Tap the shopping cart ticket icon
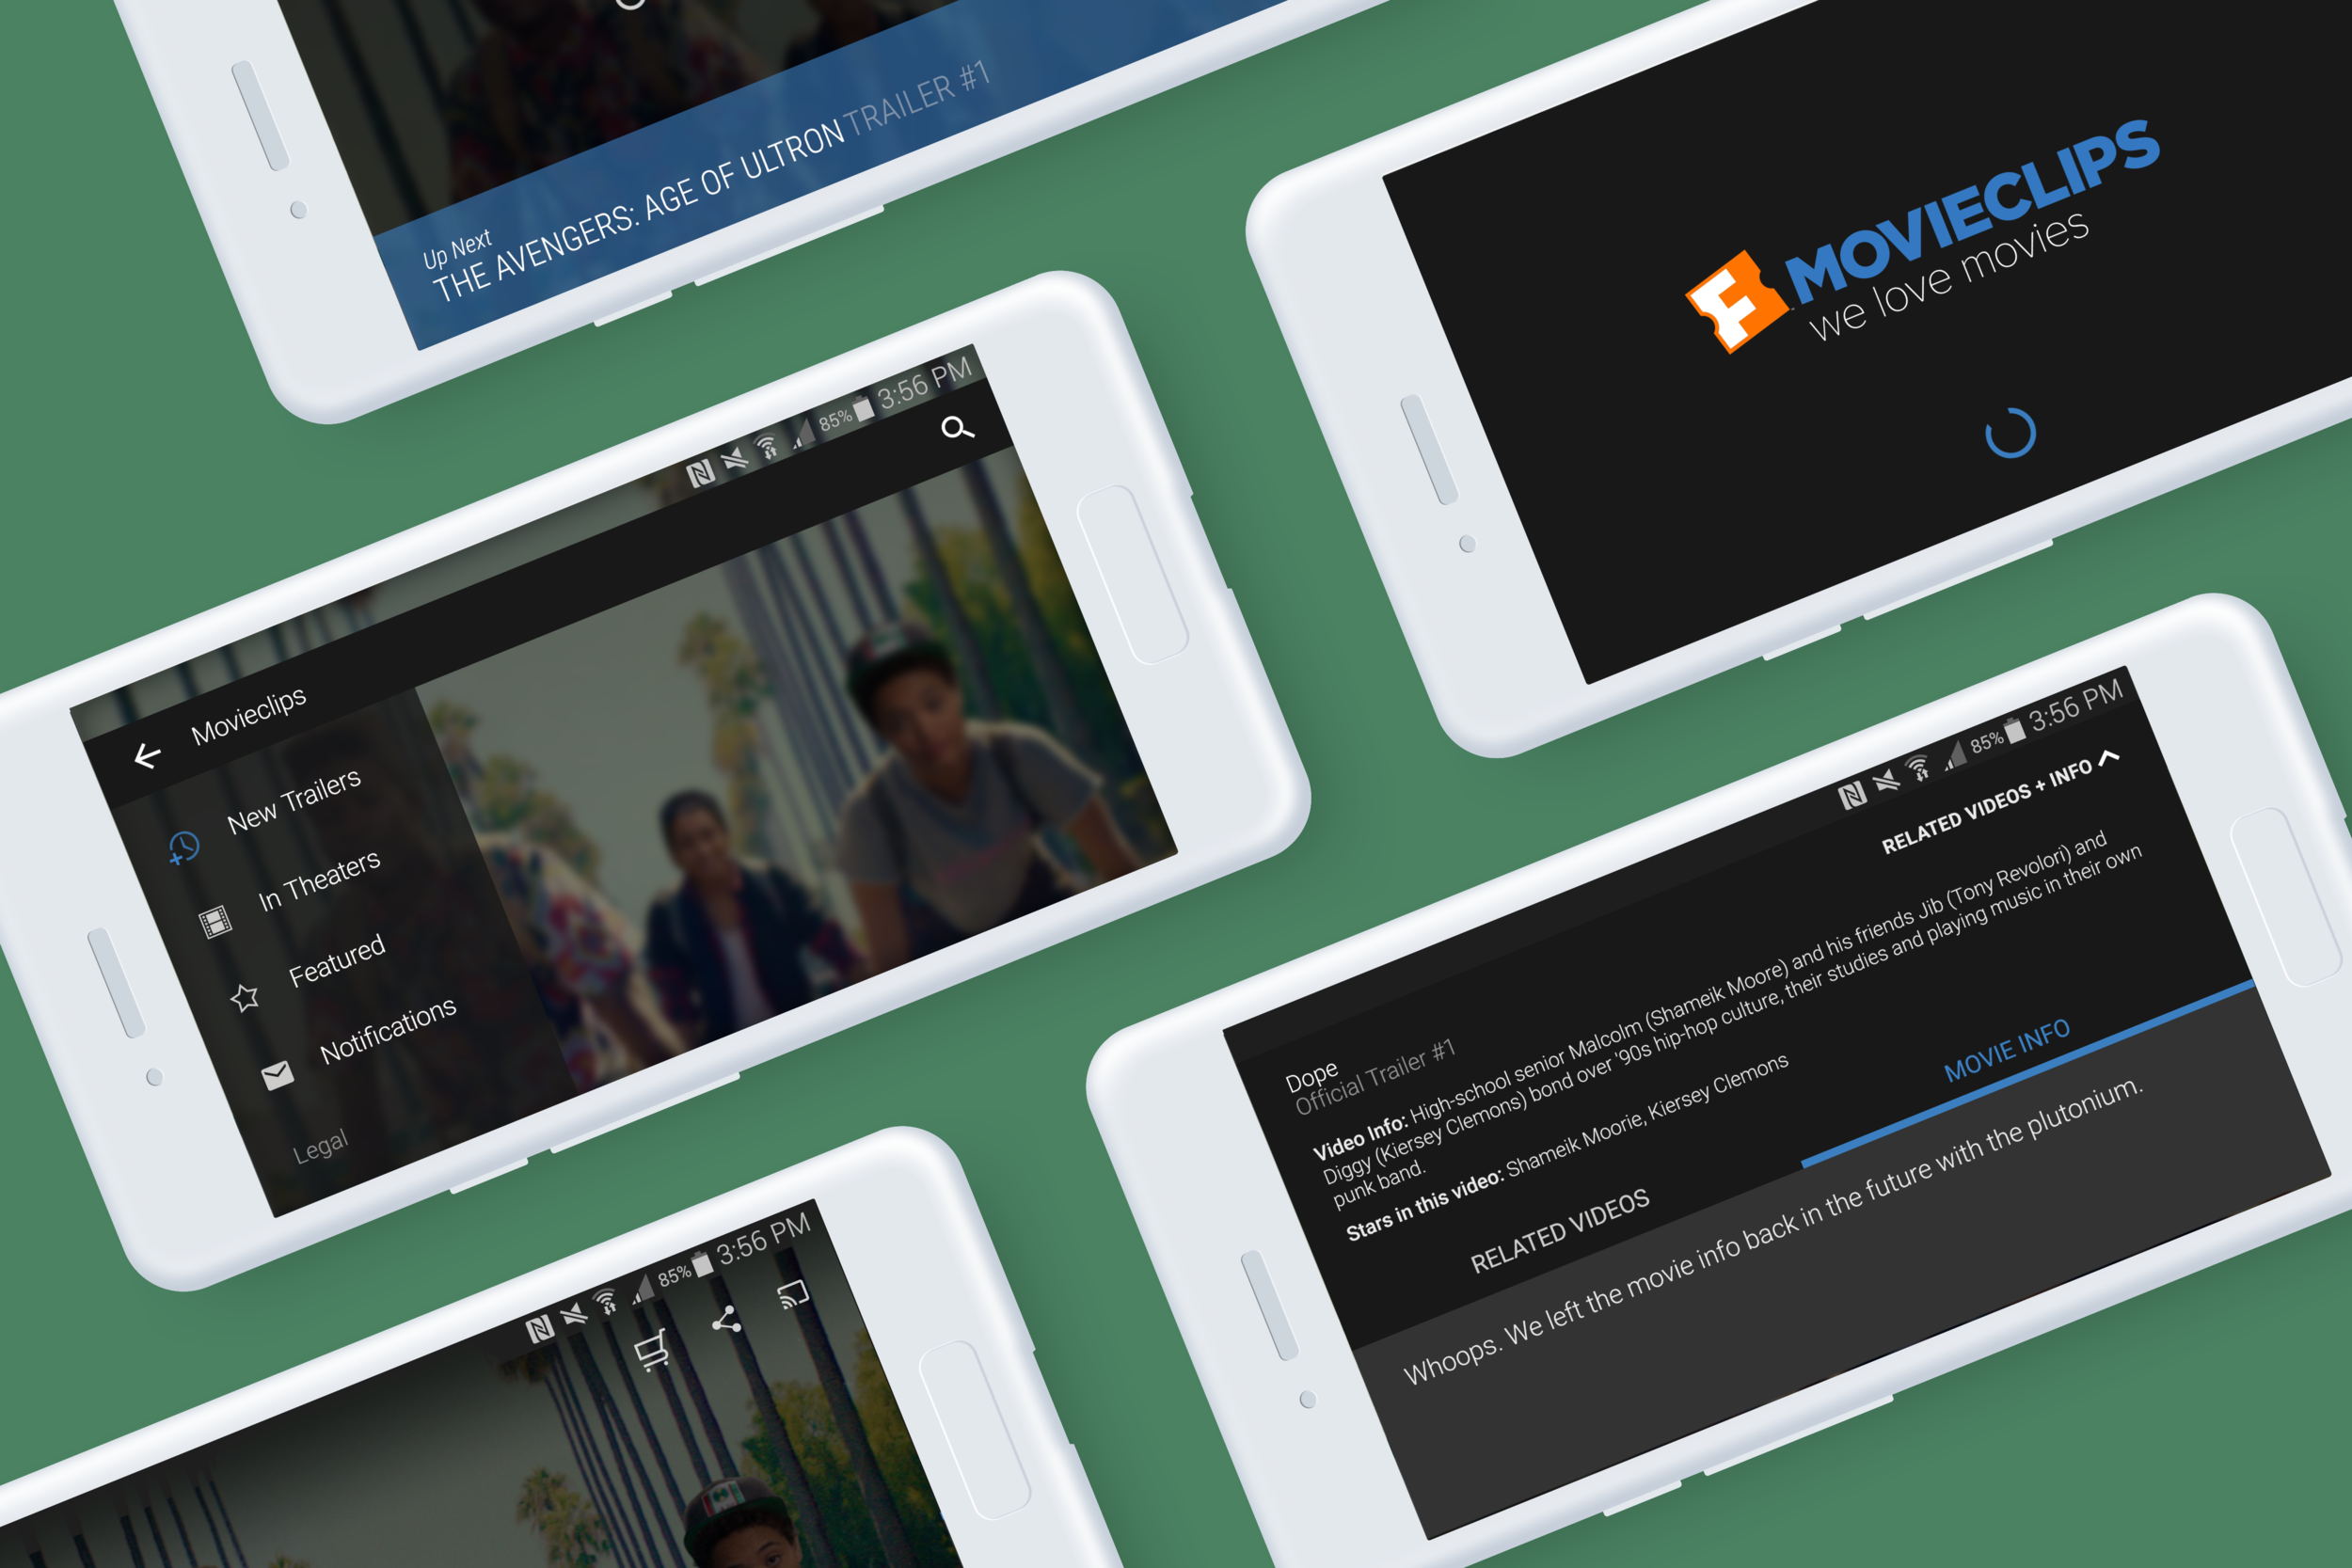The image size is (2352, 1568). click(x=652, y=1350)
